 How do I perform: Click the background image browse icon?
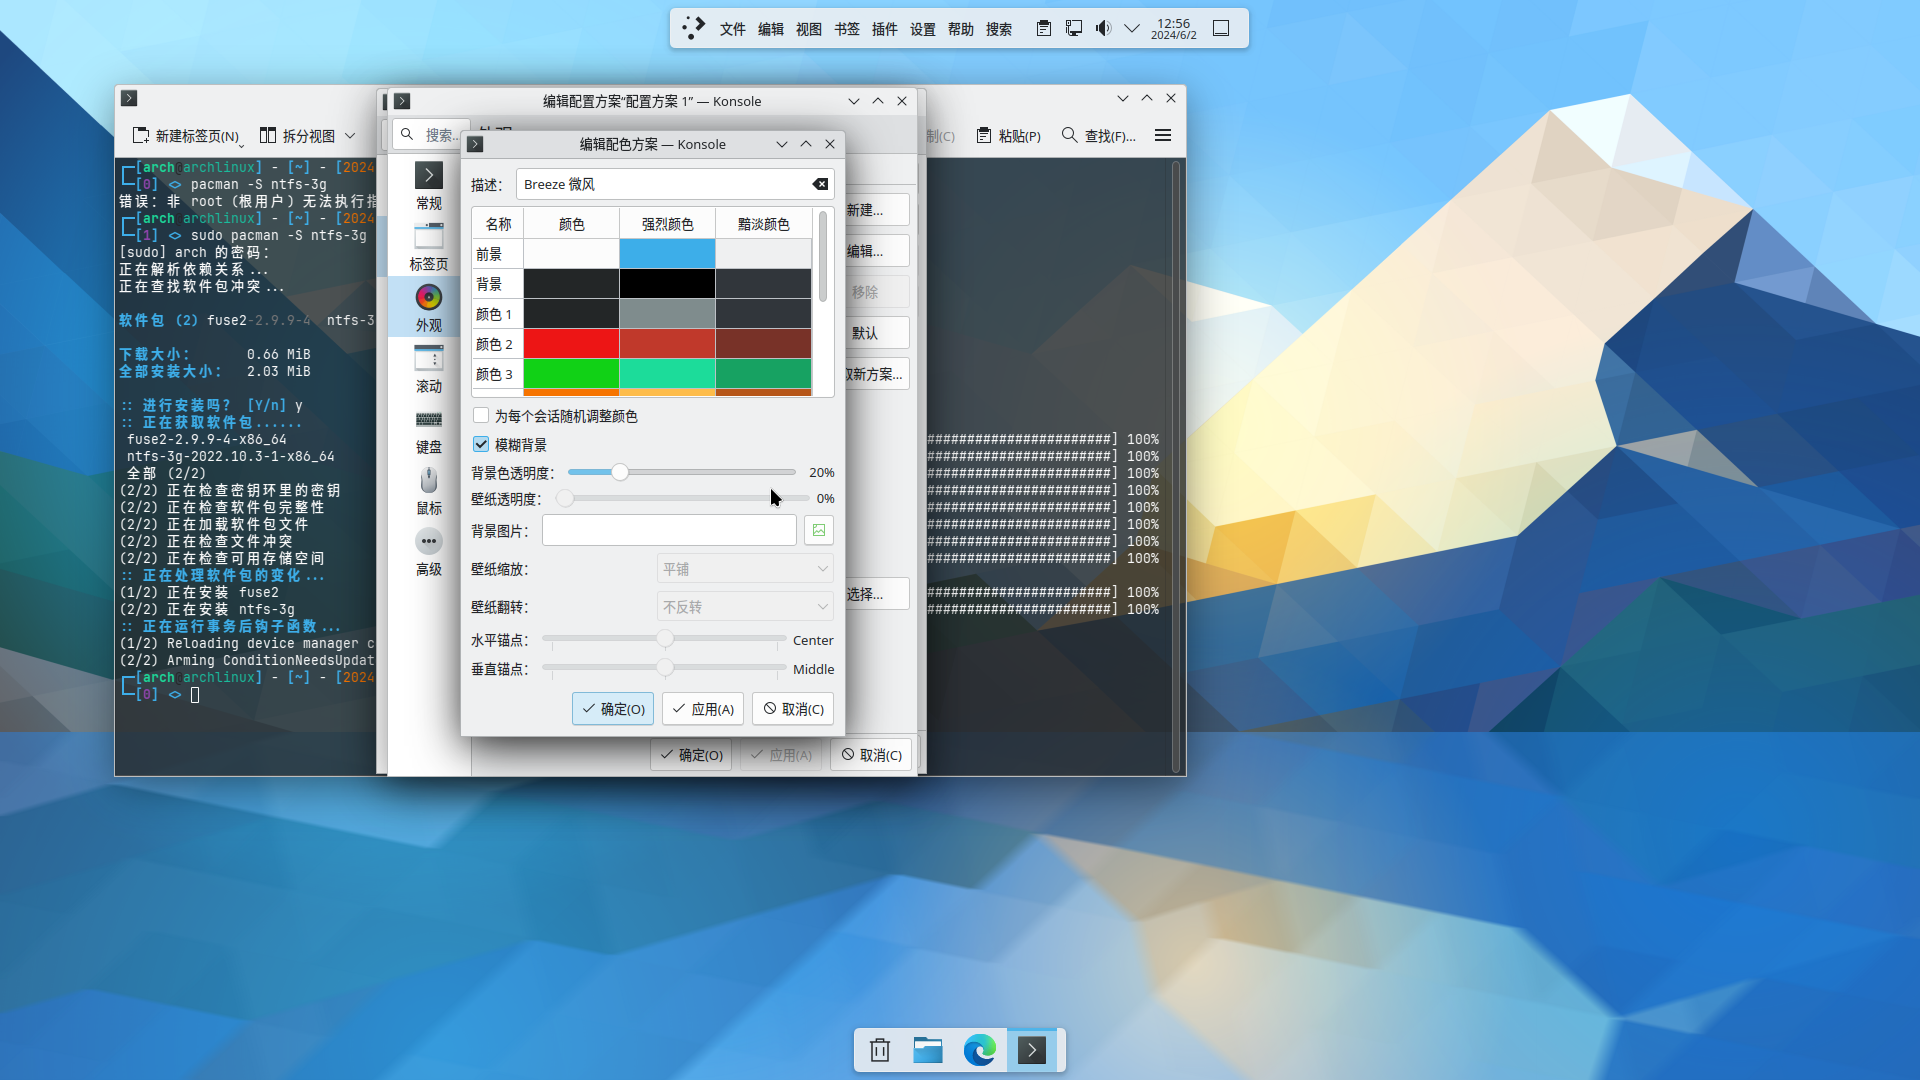pos(819,530)
